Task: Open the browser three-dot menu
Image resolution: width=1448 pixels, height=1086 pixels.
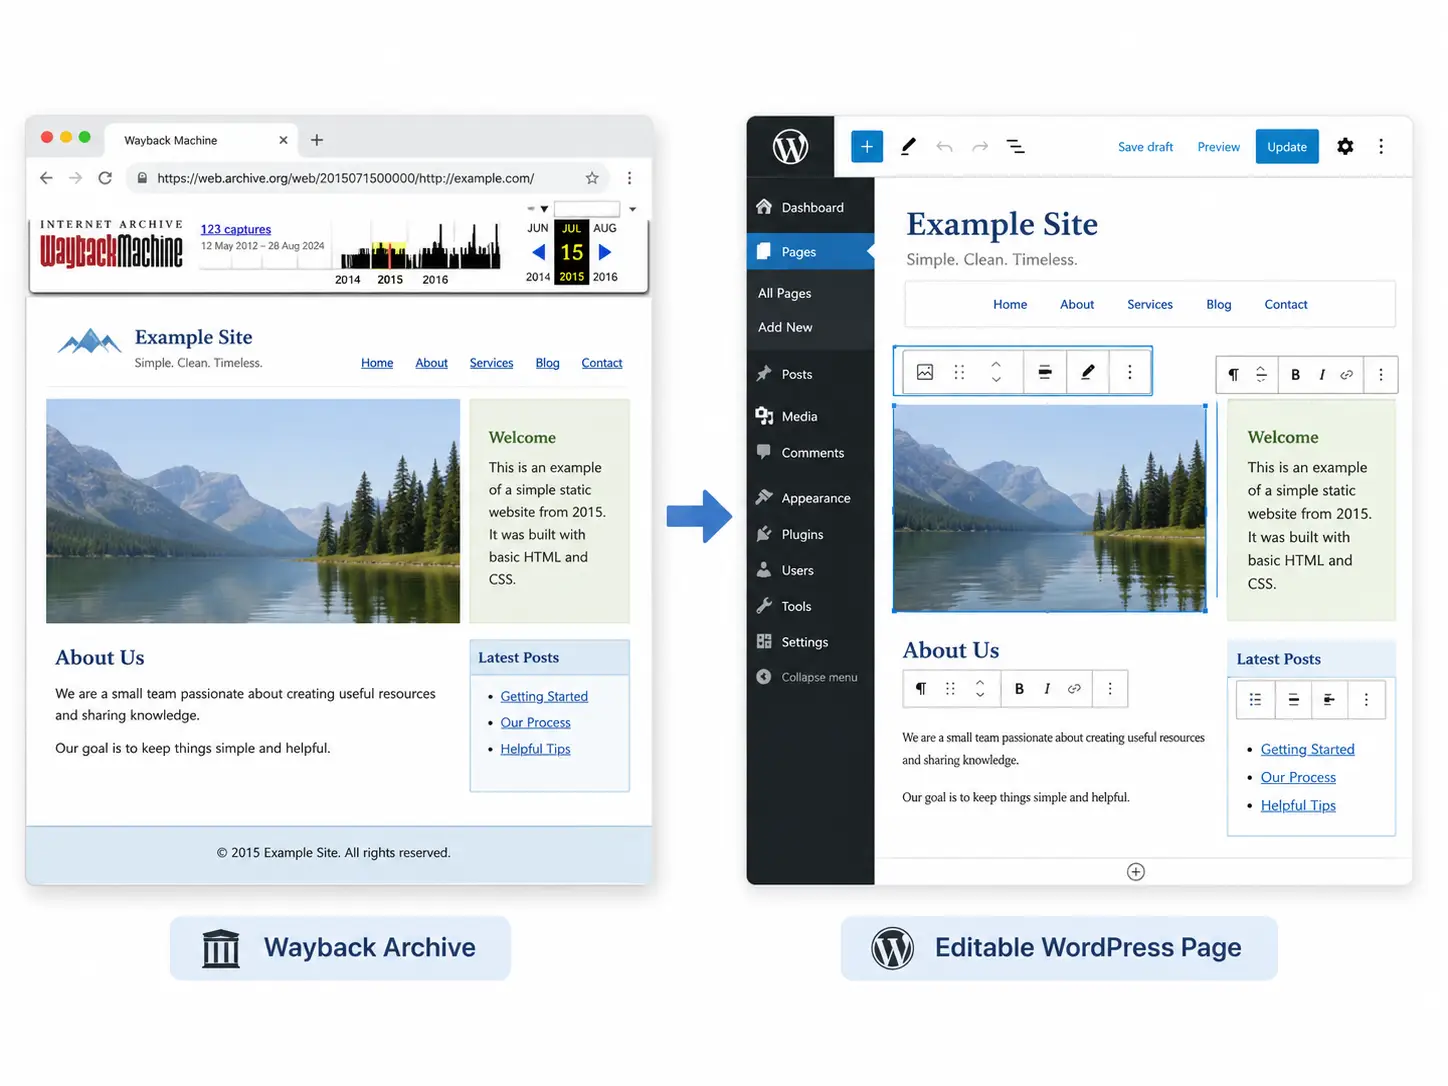Action: coord(629,178)
